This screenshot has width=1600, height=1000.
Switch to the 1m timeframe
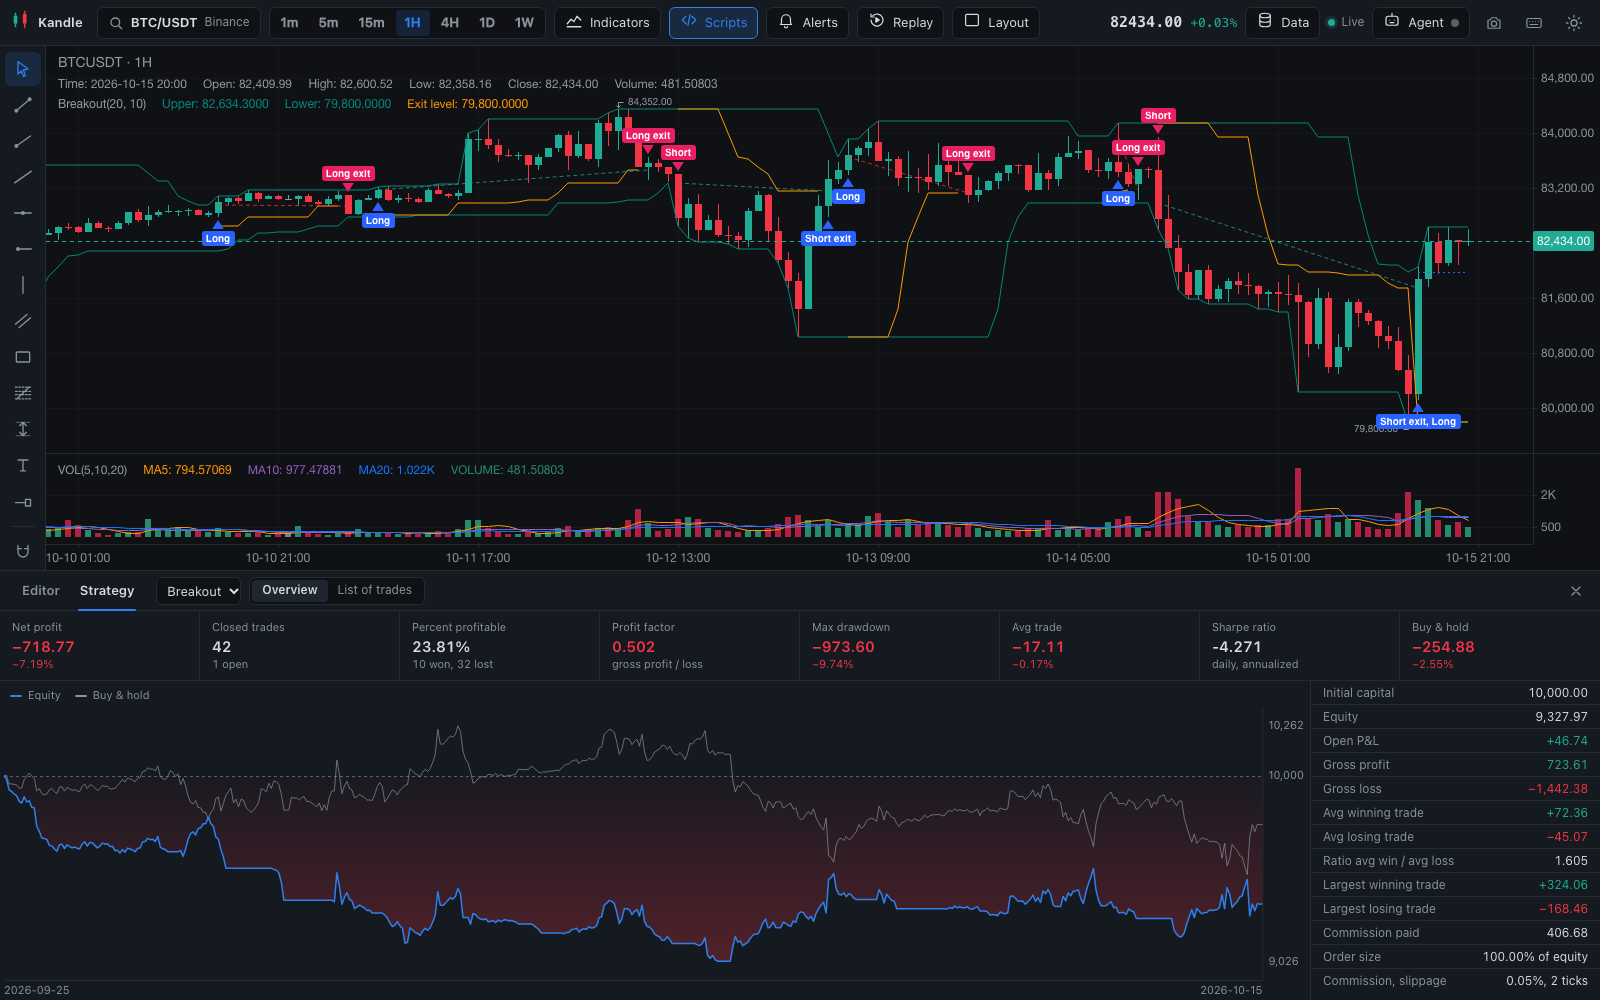point(289,23)
